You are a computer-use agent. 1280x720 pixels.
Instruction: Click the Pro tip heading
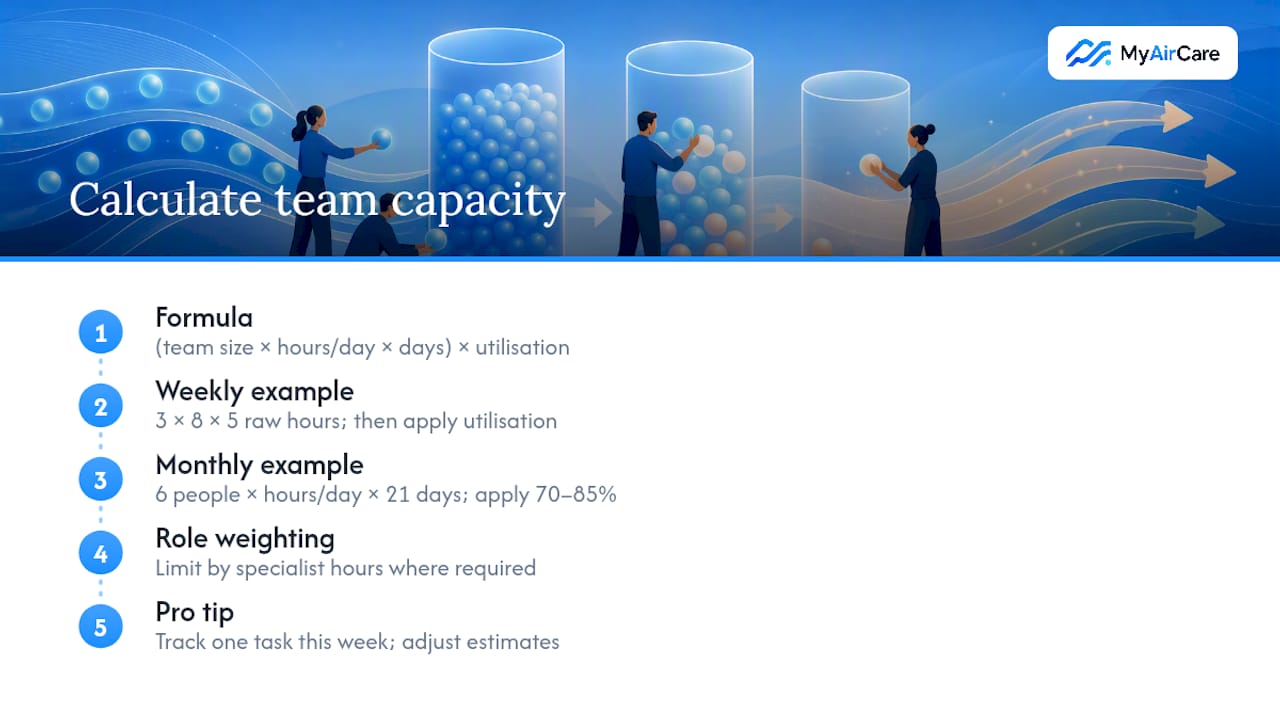pos(194,611)
